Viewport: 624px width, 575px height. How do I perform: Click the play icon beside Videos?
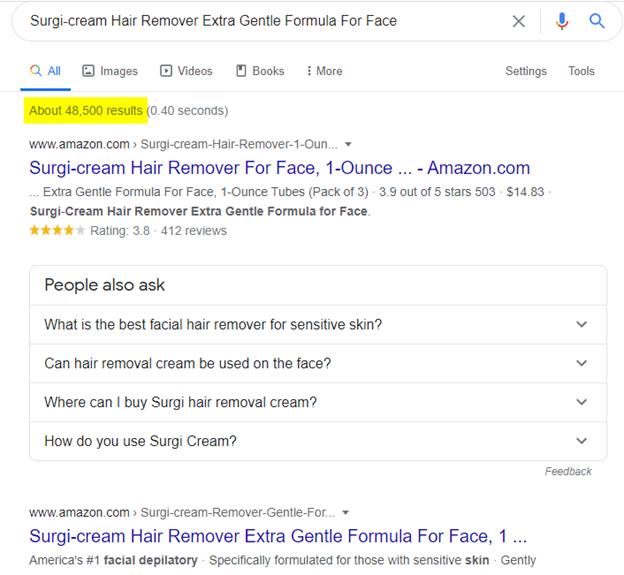tap(166, 71)
